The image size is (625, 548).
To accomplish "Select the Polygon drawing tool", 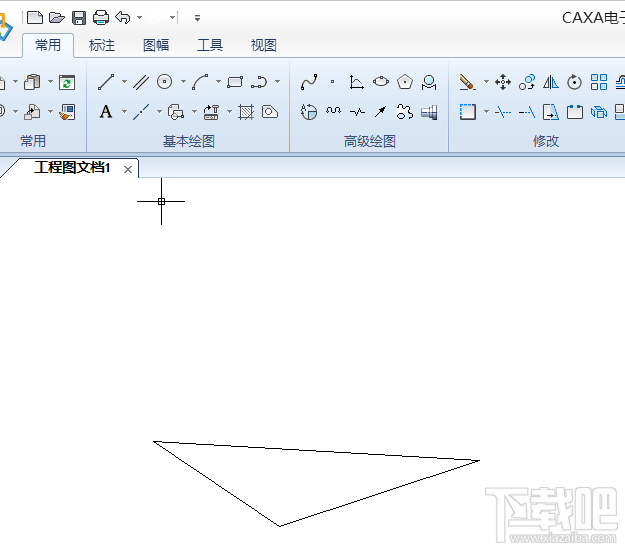I will click(x=405, y=82).
